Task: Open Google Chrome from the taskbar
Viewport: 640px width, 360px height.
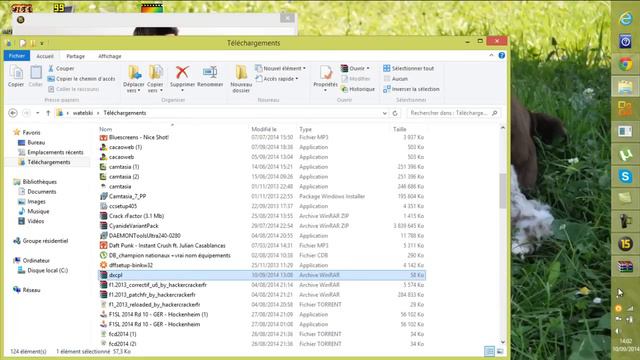Action: [x=625, y=64]
